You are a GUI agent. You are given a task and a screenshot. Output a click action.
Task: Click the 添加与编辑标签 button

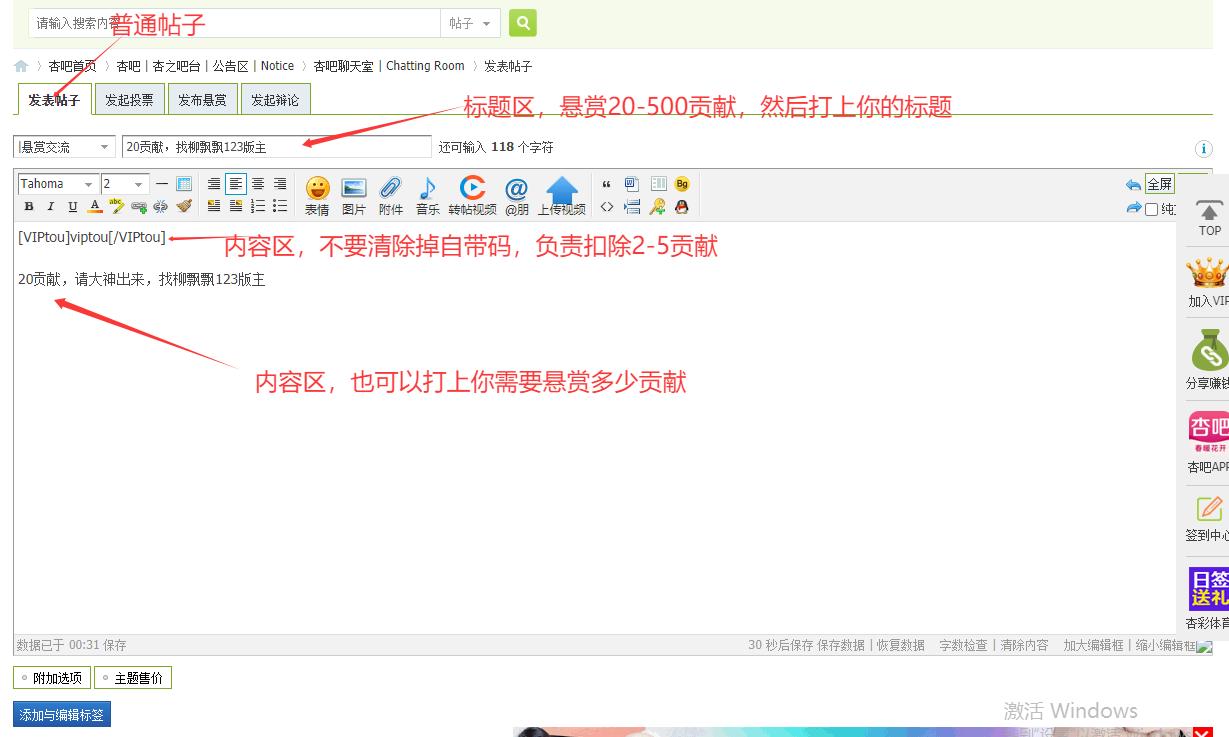(62, 715)
